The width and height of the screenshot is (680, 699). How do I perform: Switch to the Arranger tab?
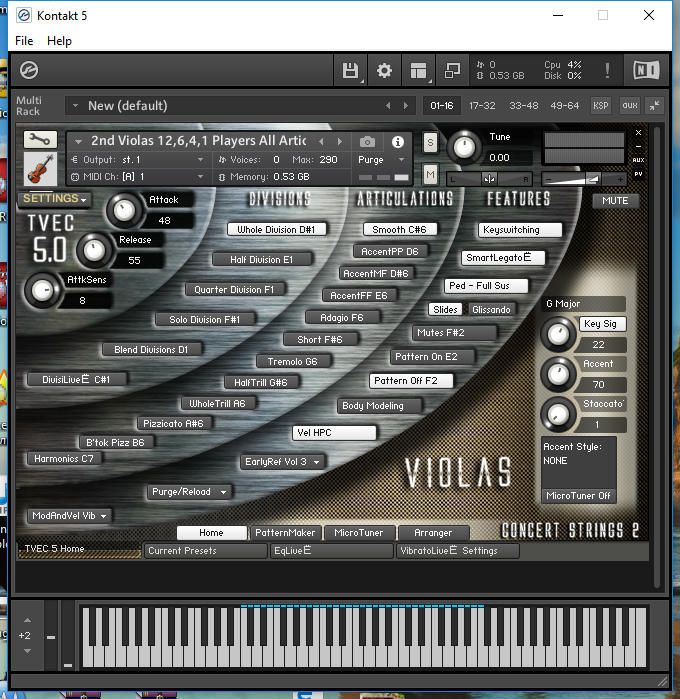(x=433, y=533)
